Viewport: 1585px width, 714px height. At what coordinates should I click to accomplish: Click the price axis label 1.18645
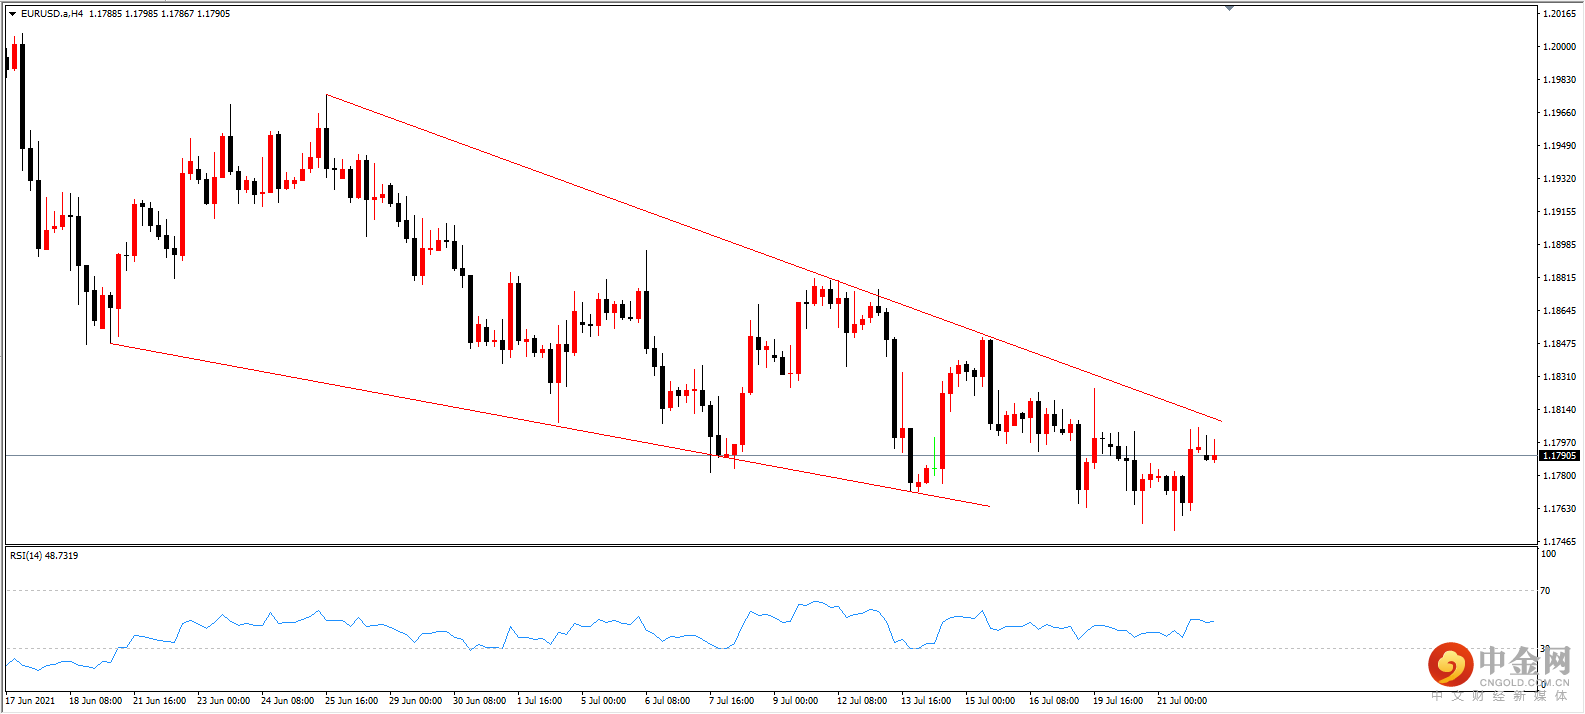tap(1560, 311)
